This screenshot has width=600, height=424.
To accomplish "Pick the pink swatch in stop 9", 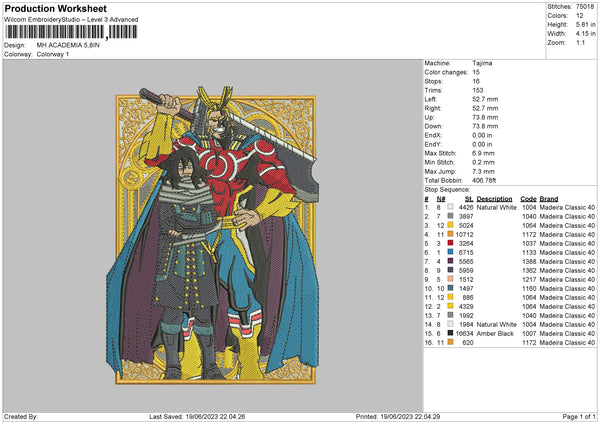I will pos(451,279).
